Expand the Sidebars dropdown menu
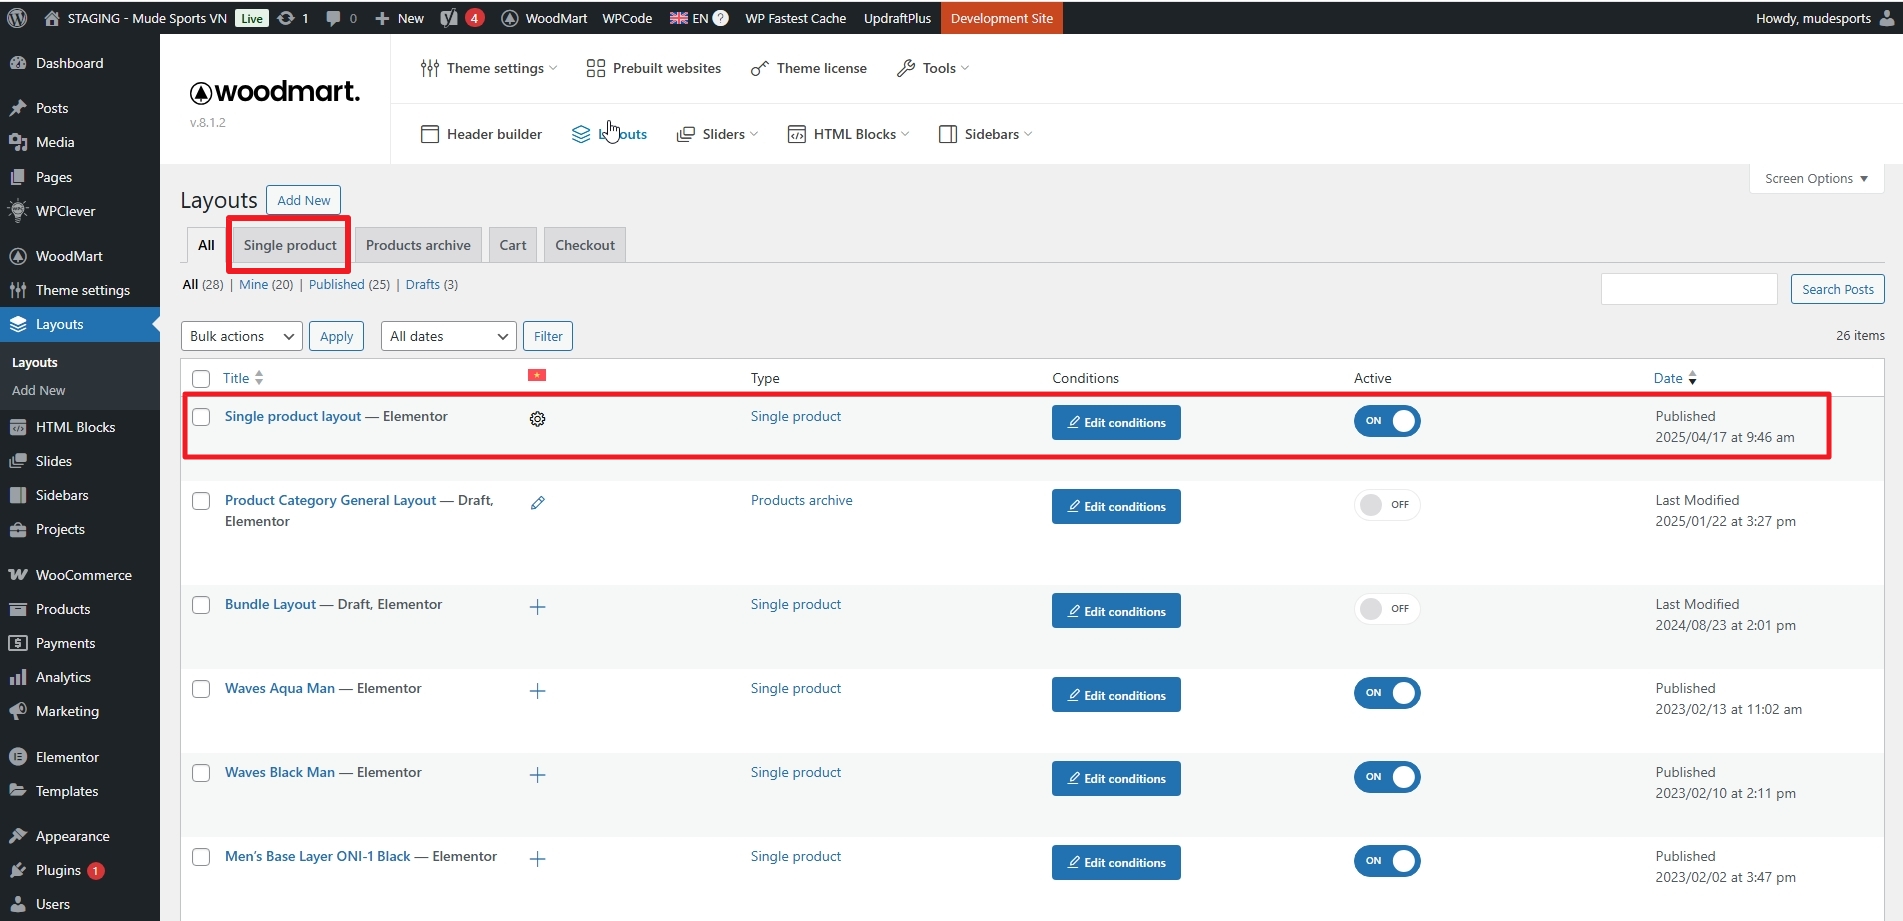The width and height of the screenshot is (1903, 921). click(985, 134)
